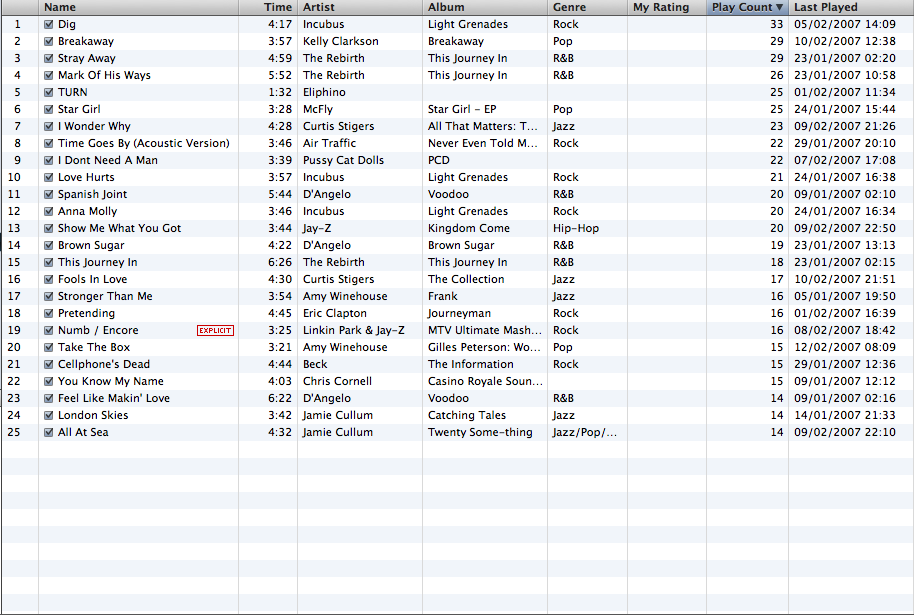This screenshot has width=914, height=615.
Task: Click the Play Count sort arrow
Action: (779, 7)
